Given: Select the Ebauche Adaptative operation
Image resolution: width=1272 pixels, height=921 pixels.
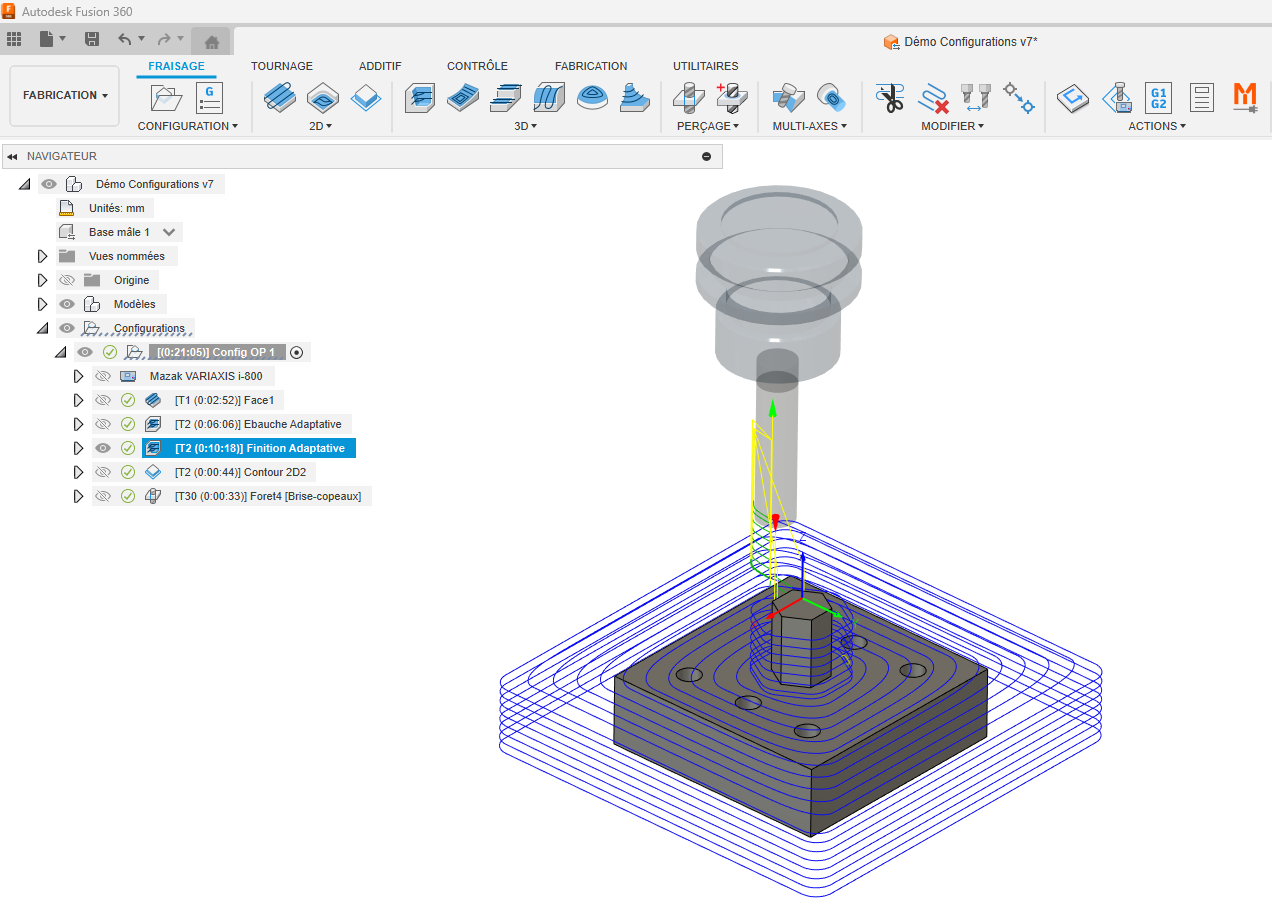Looking at the screenshot, I should coord(257,424).
